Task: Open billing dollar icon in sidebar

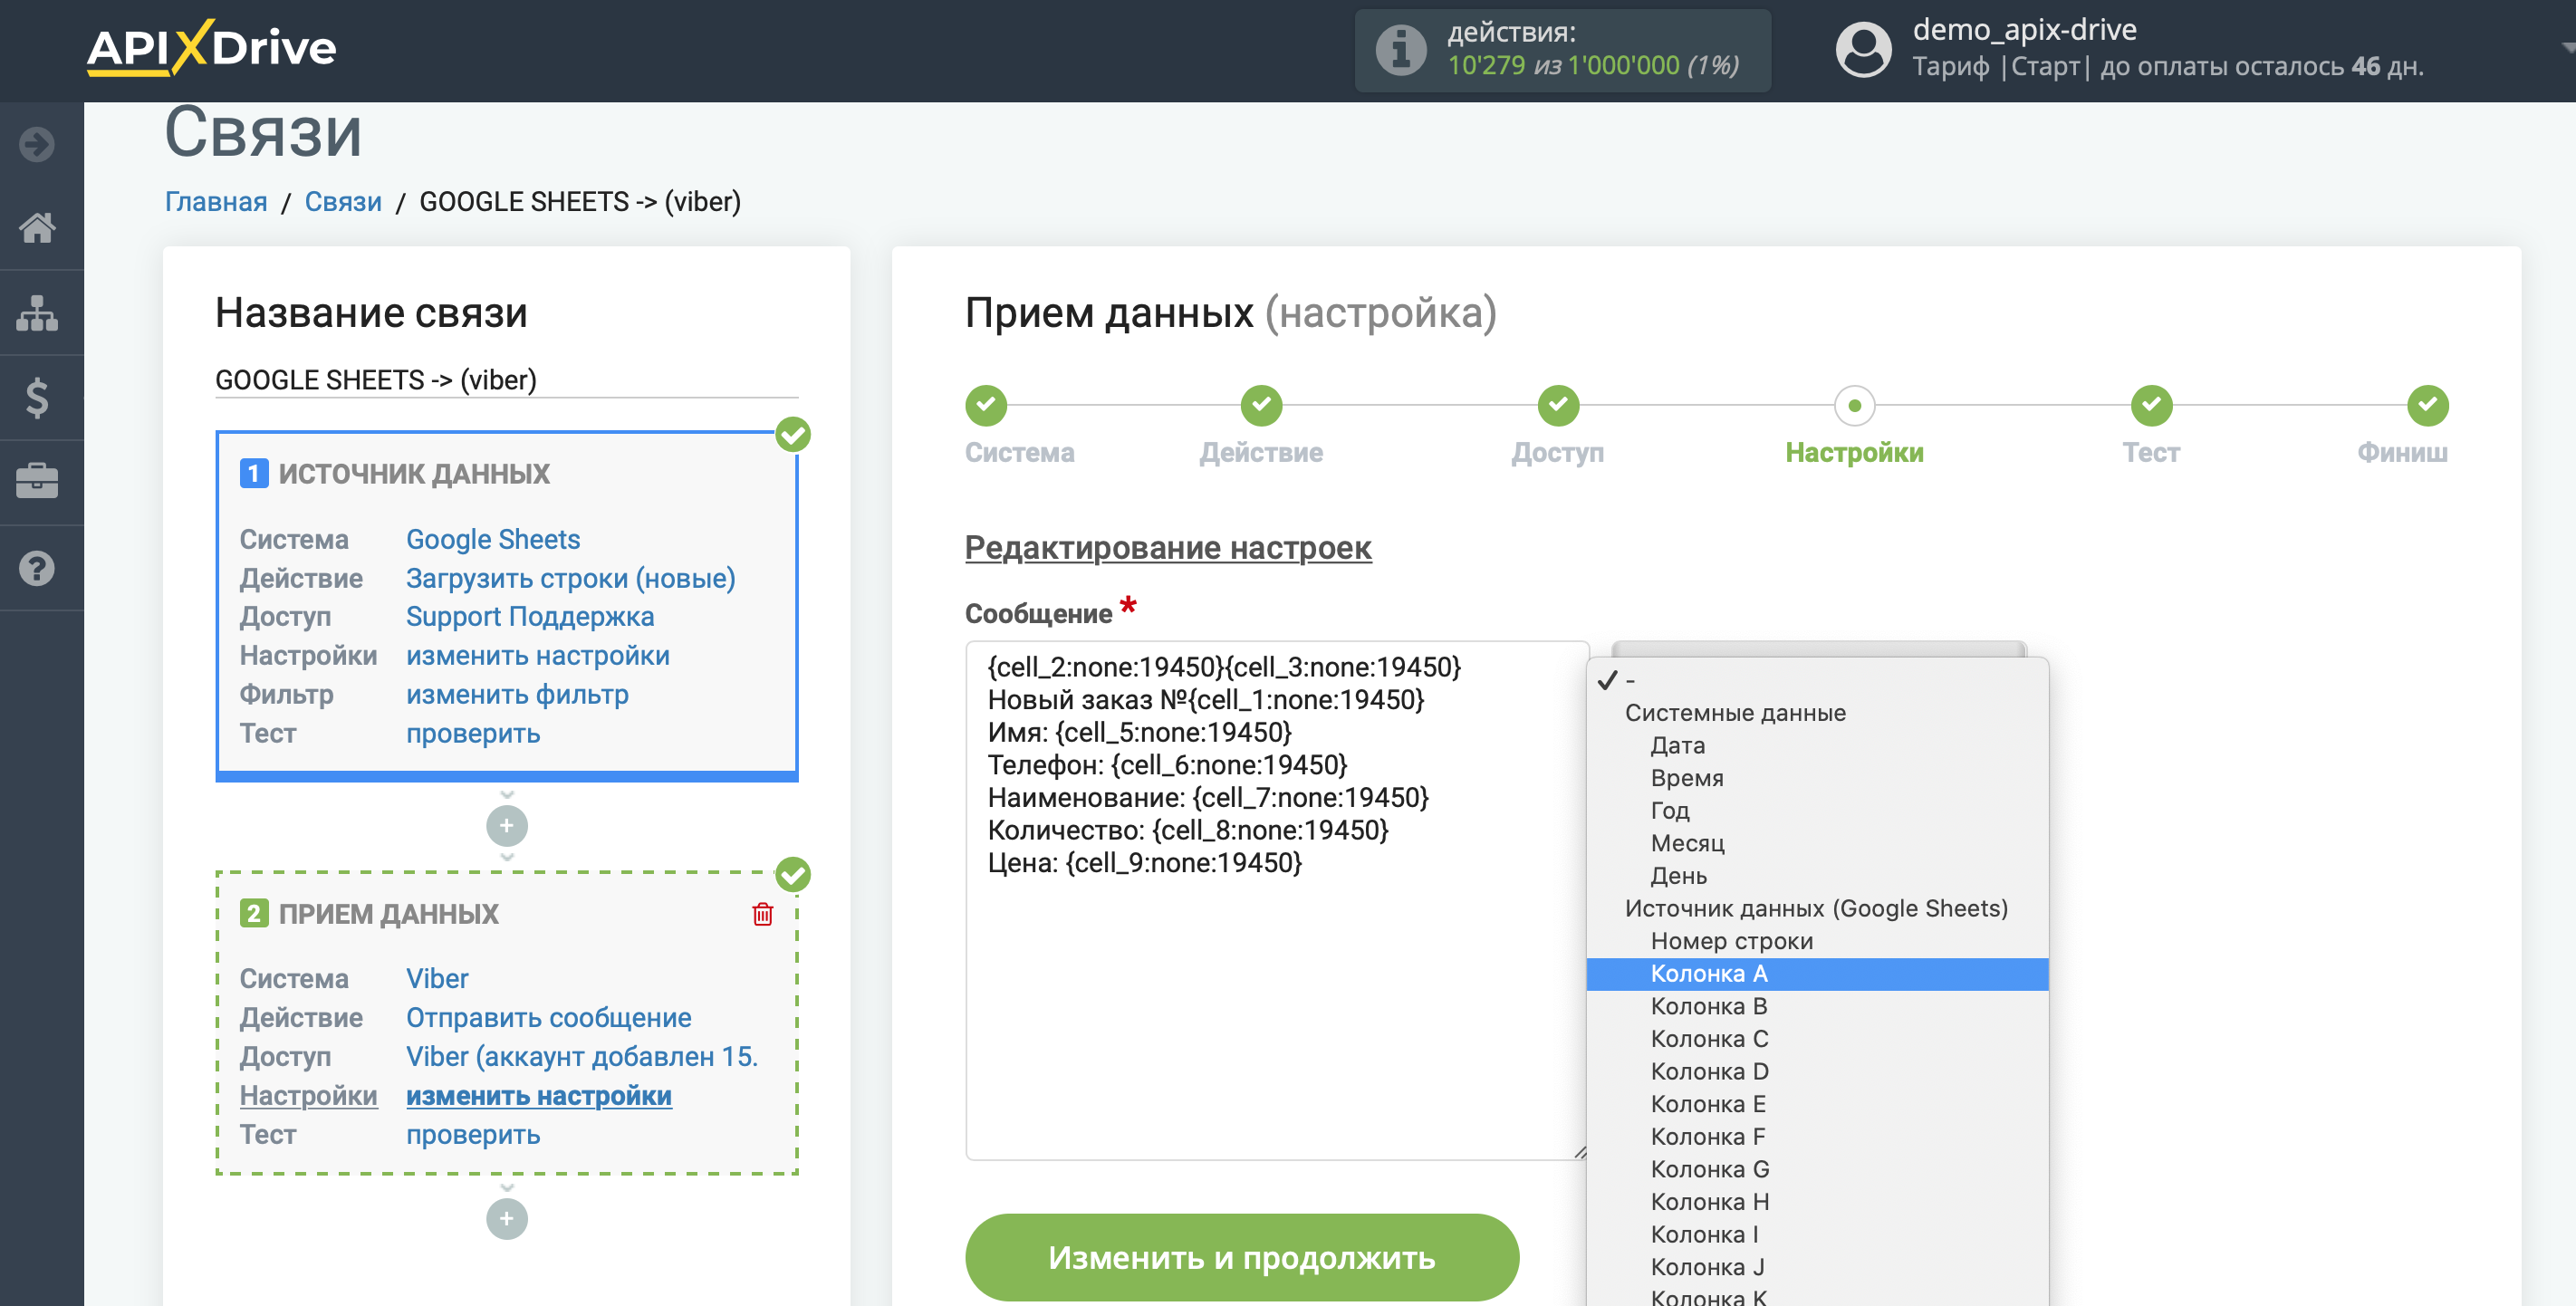Action: point(37,398)
